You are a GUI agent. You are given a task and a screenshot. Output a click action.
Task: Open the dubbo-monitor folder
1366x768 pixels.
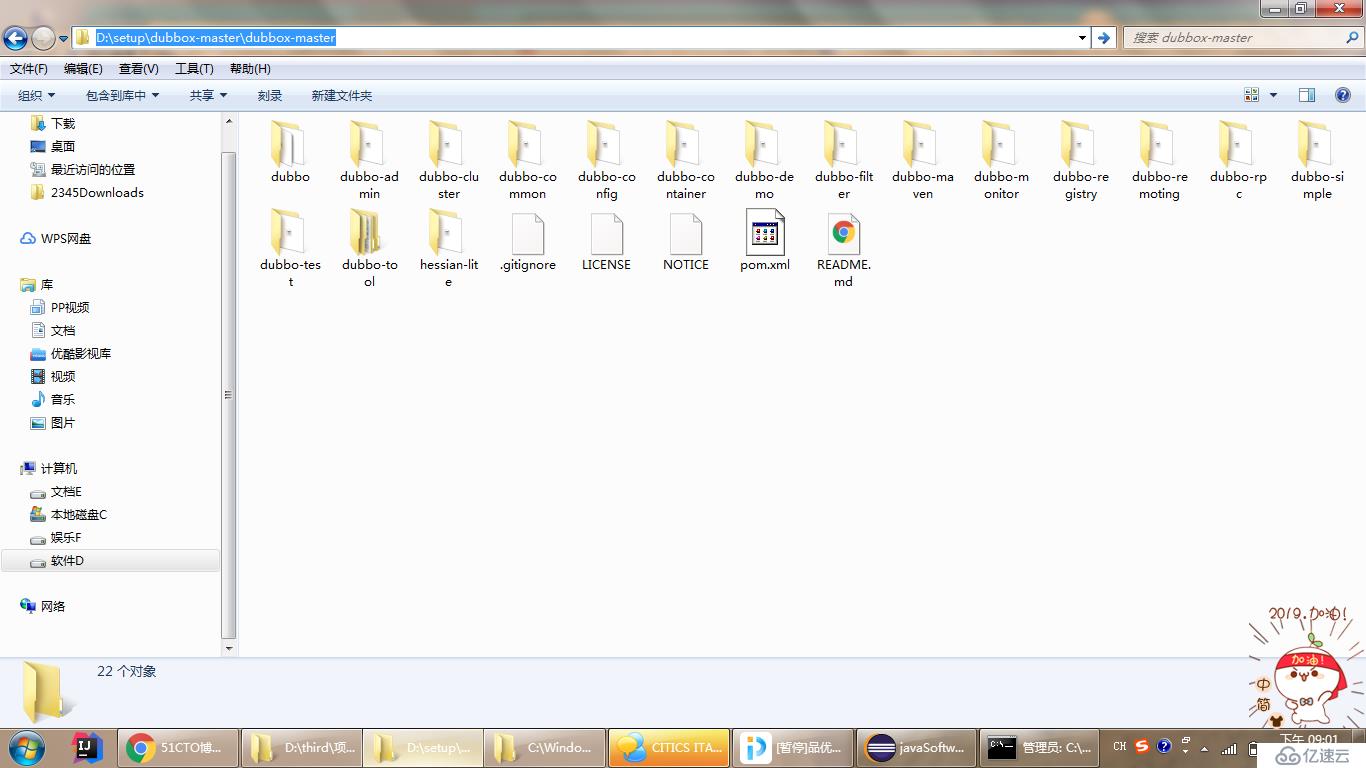pyautogui.click(x=1001, y=160)
